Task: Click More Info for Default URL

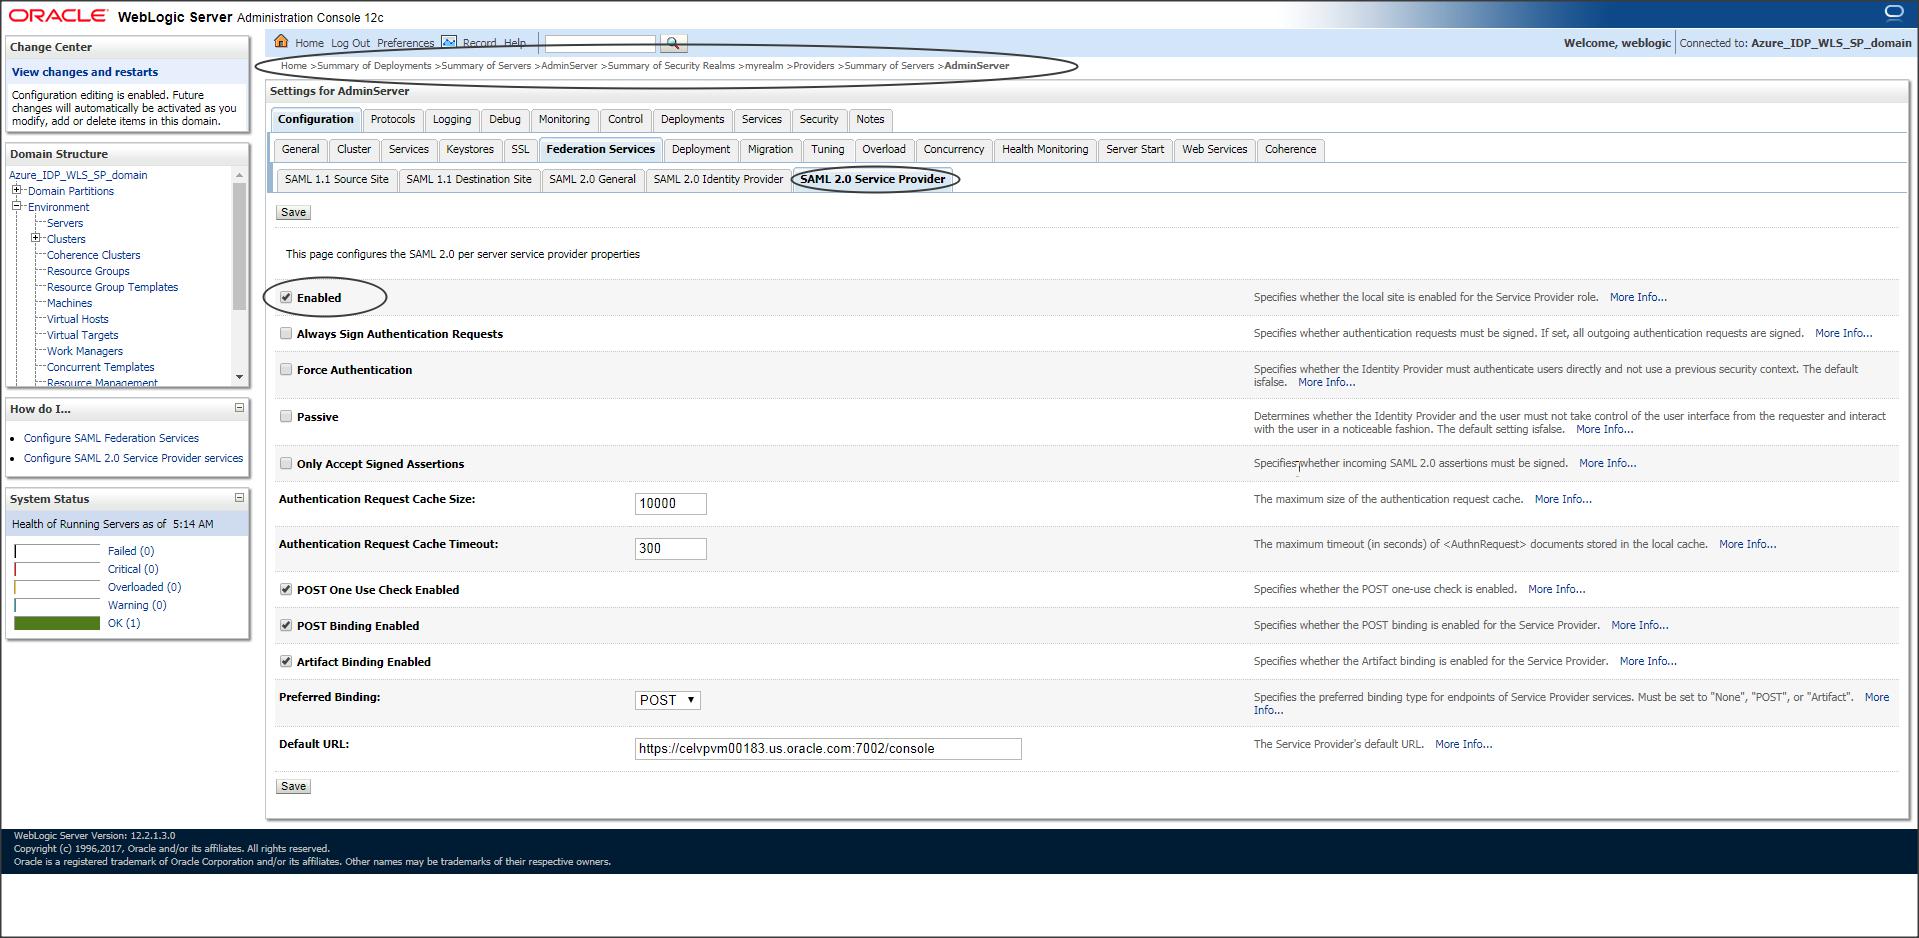Action: (1463, 744)
